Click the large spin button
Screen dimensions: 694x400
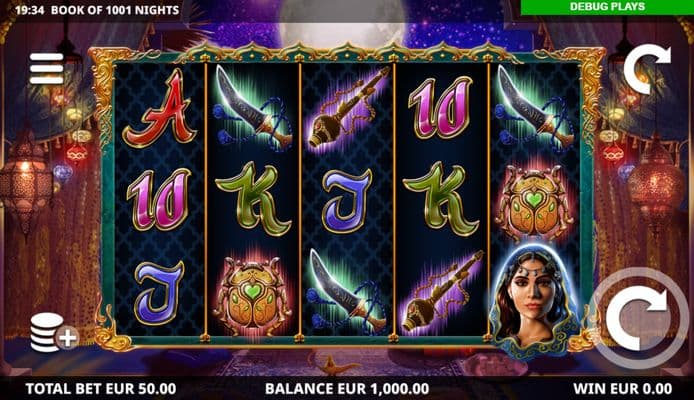pos(638,318)
